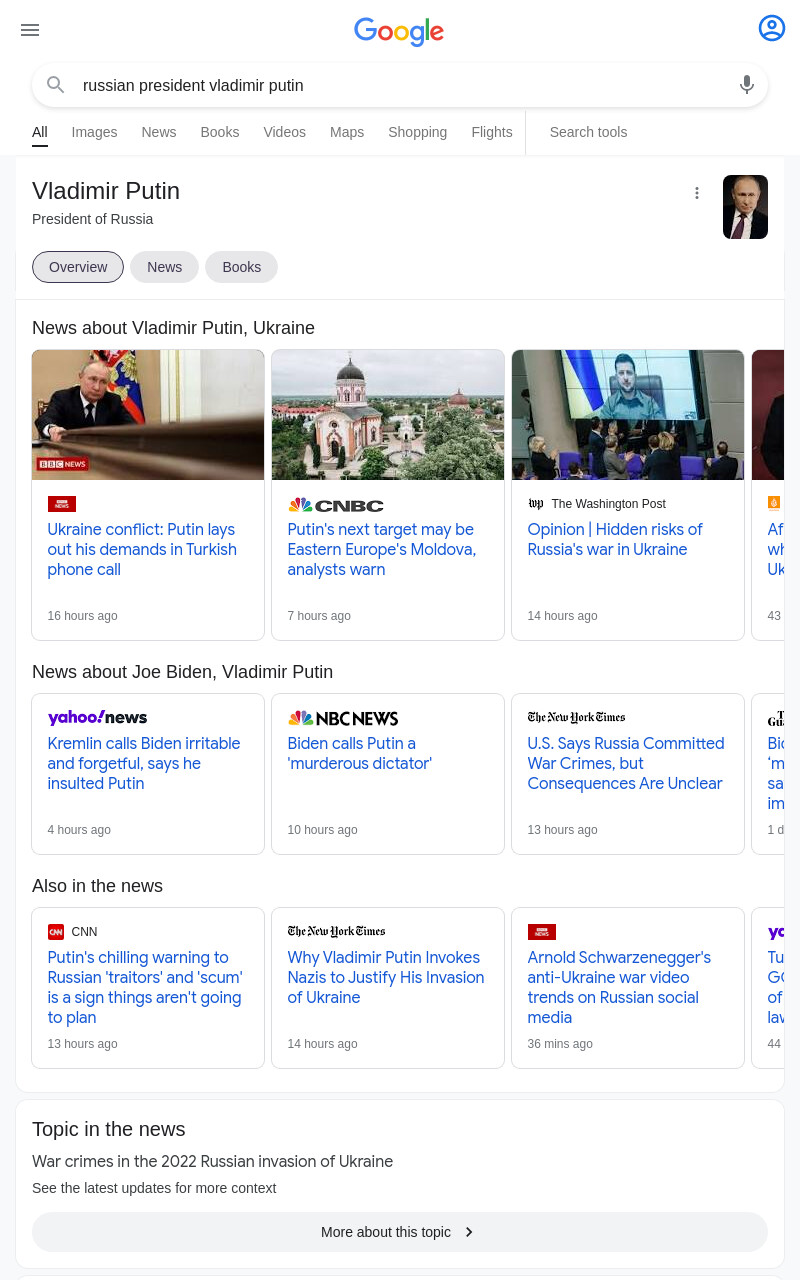Viewport: 800px width, 1280px height.
Task: Start voice search with microphone
Action: (x=747, y=85)
